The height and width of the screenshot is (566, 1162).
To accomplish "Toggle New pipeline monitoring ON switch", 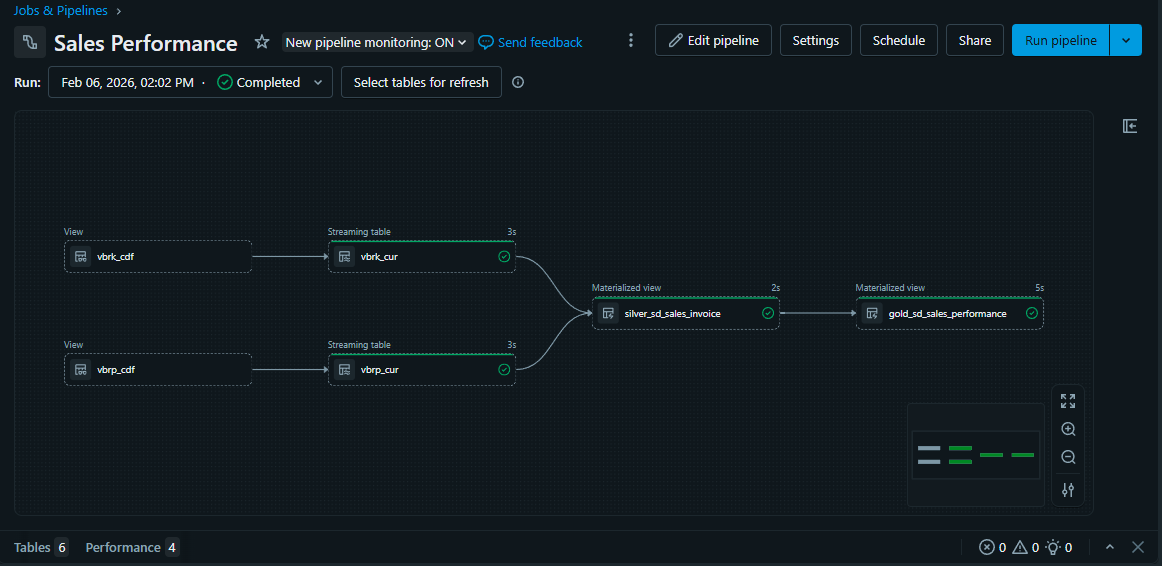I will coord(376,42).
